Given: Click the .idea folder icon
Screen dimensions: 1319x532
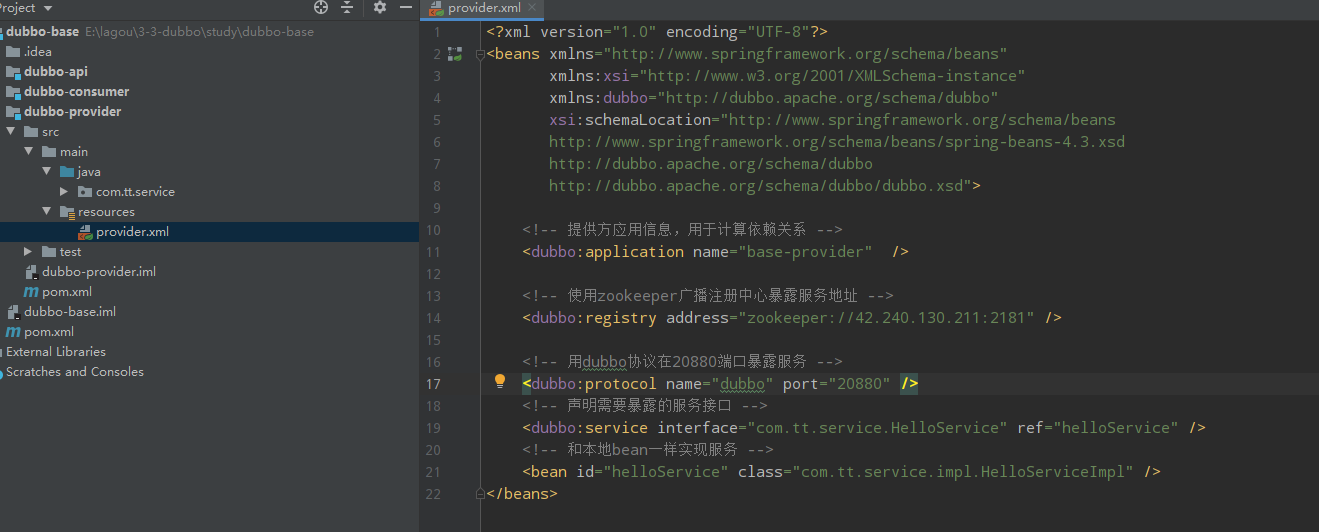Looking at the screenshot, I should click(13, 52).
